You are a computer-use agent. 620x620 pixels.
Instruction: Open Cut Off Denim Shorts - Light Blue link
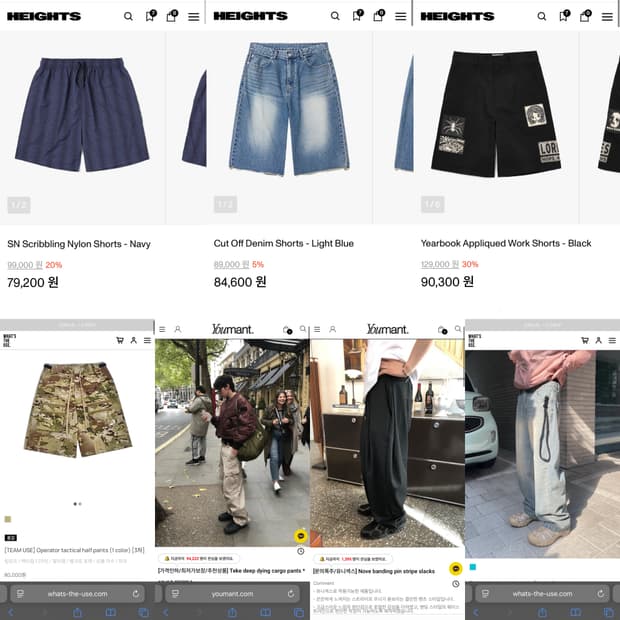[x=284, y=243]
